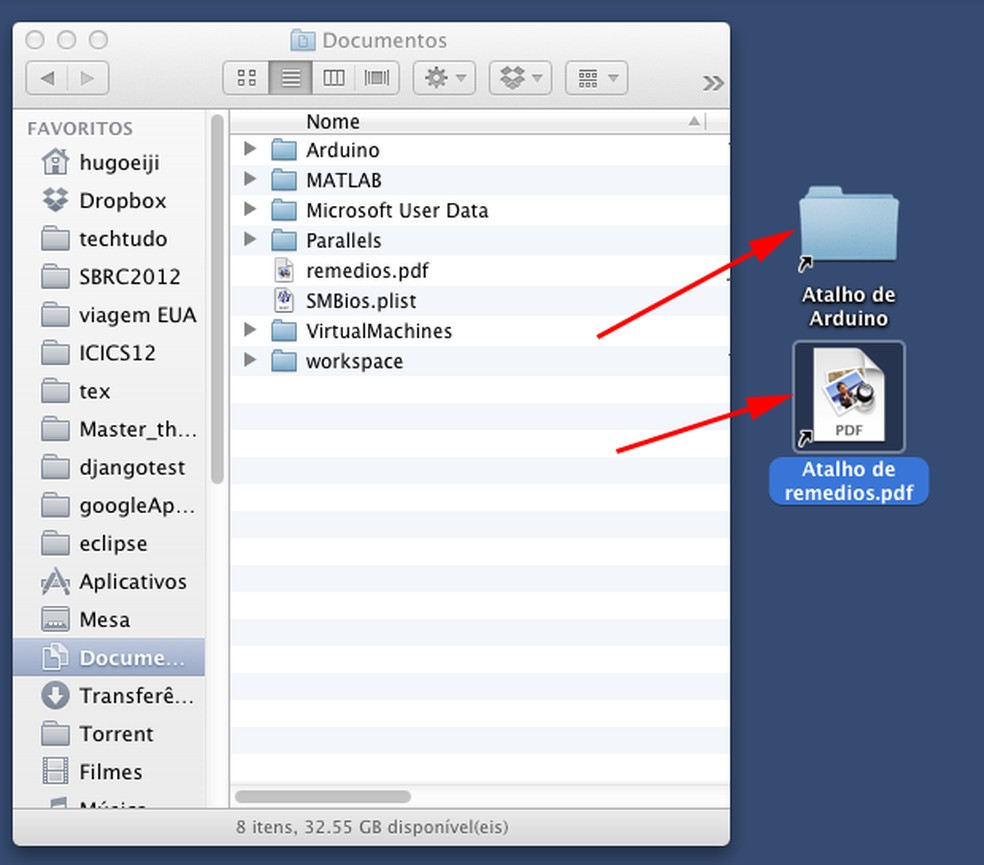Click the sidebar vertical scrollbar
The image size is (984, 865).
[217, 299]
